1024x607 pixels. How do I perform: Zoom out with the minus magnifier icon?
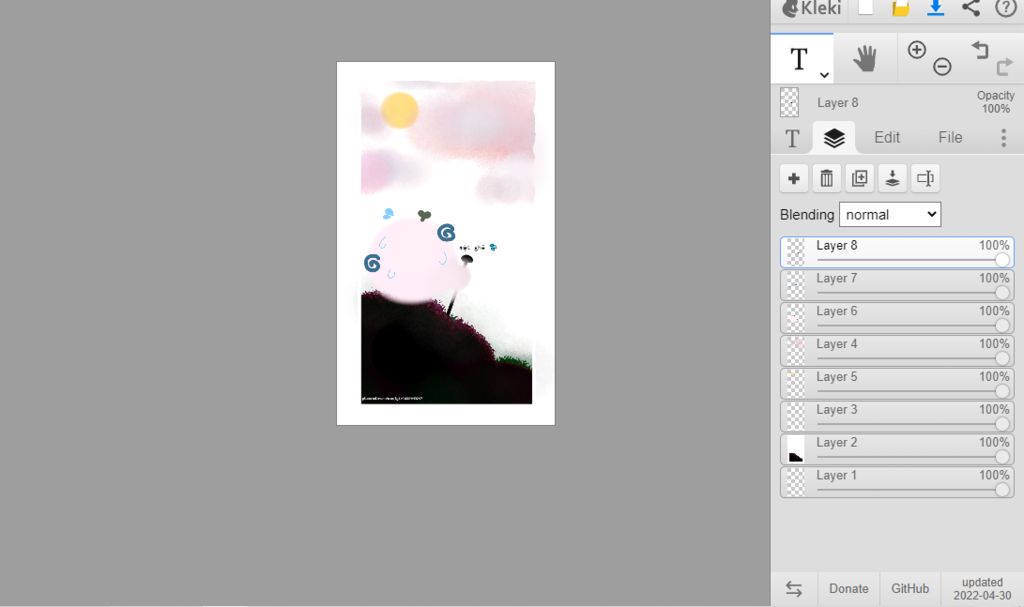pyautogui.click(x=942, y=66)
